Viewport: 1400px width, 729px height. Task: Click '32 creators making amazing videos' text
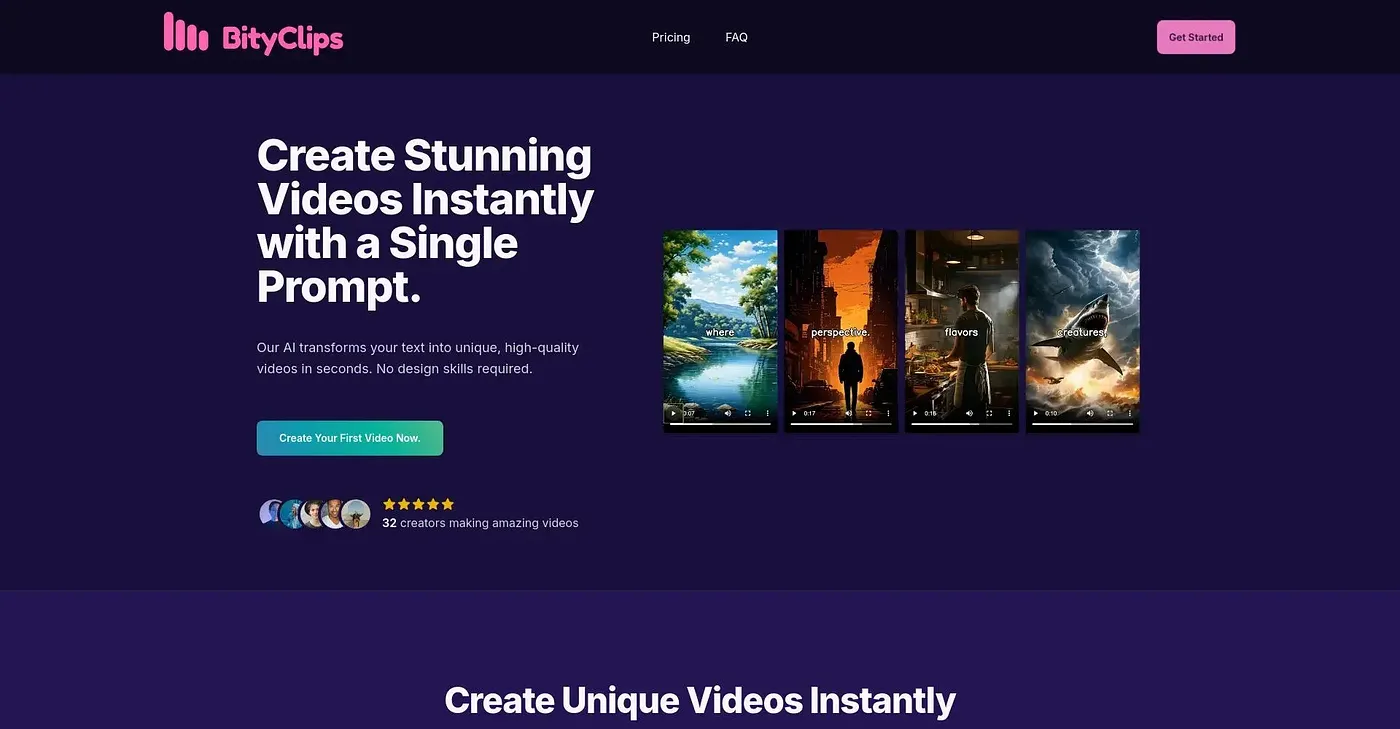[480, 523]
